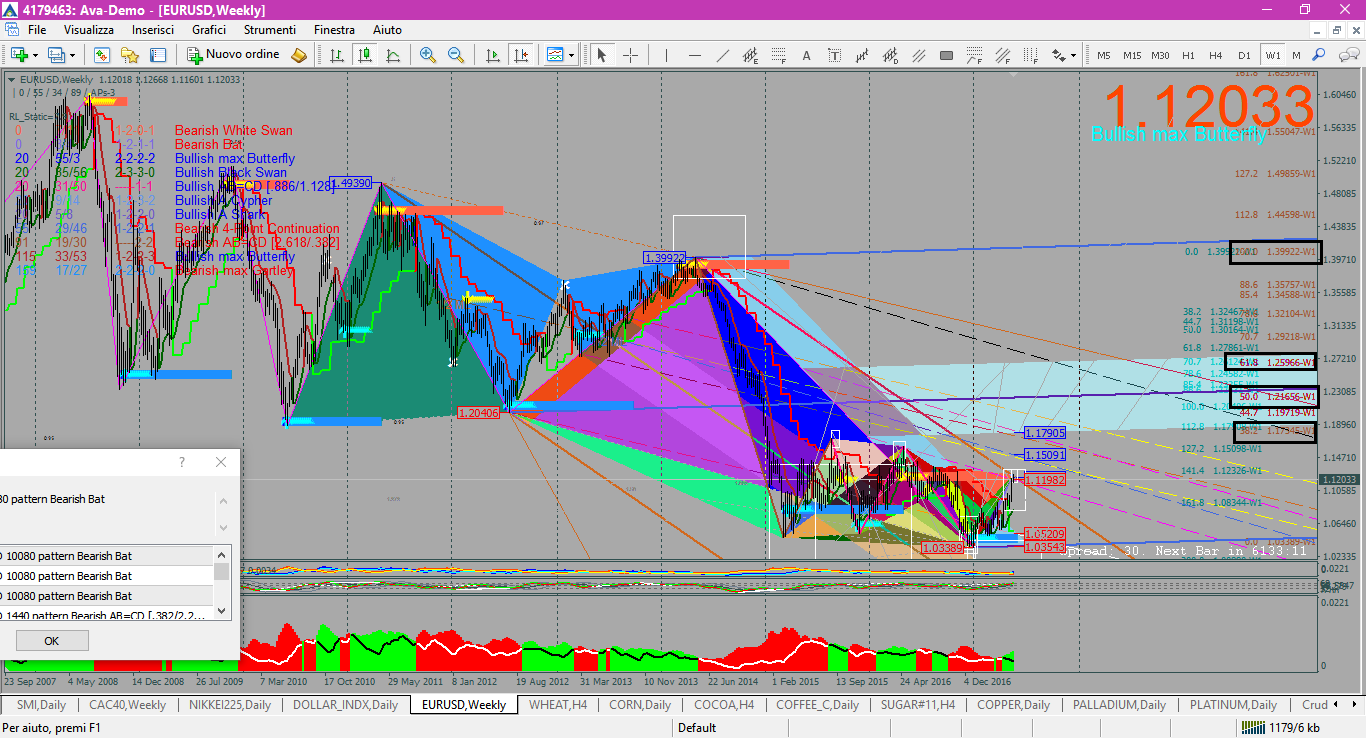Select the standard cursor arrow tool
The height and width of the screenshot is (738, 1366).
601,55
